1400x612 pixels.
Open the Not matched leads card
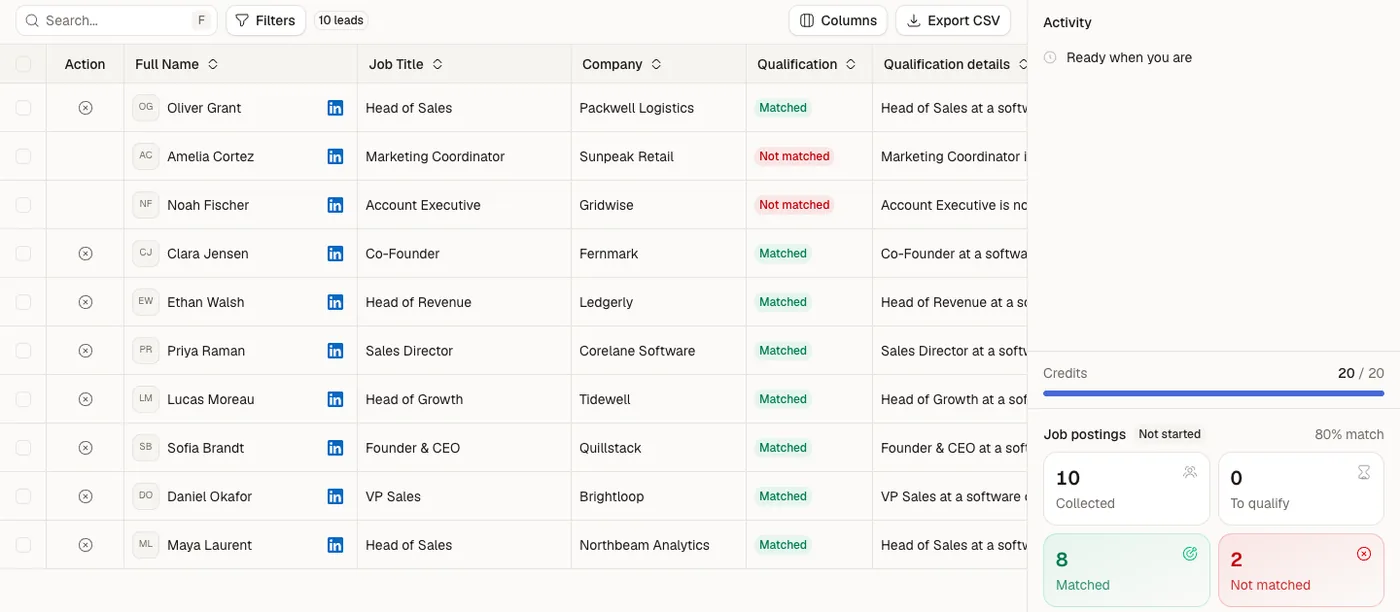[1301, 571]
